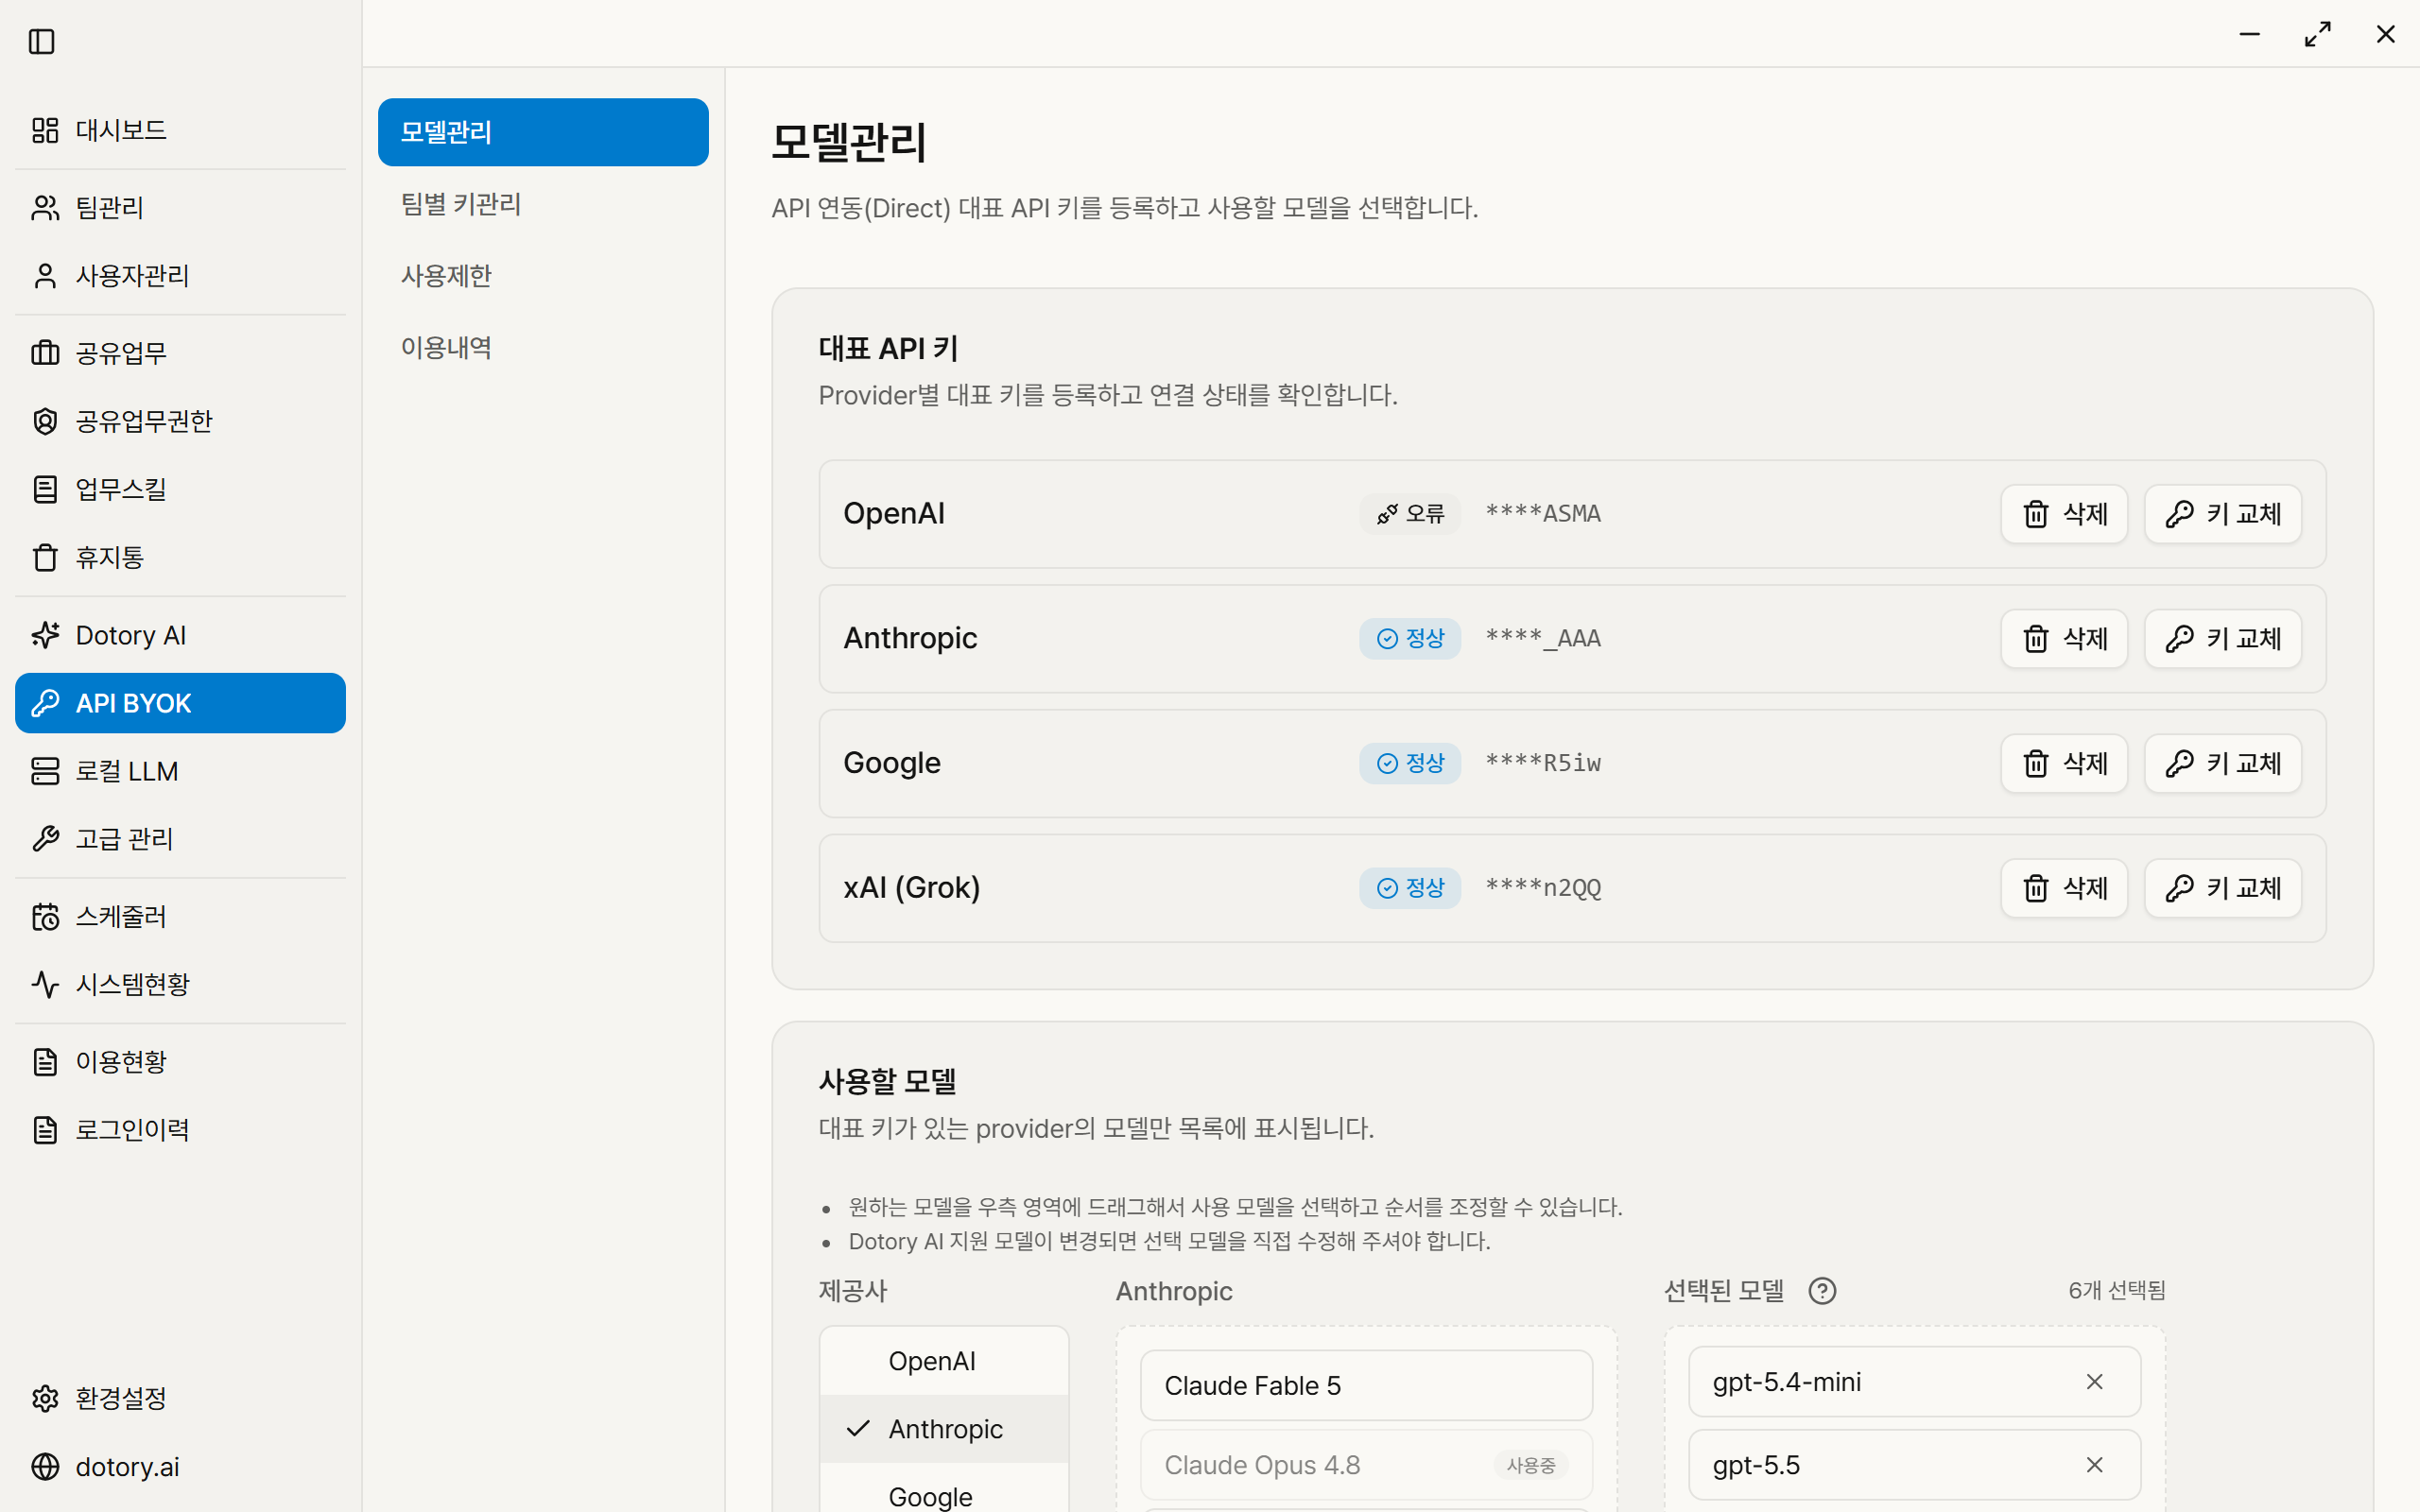Select OpenAI in the 제공사 list
The width and height of the screenshot is (2420, 1512).
tap(944, 1361)
